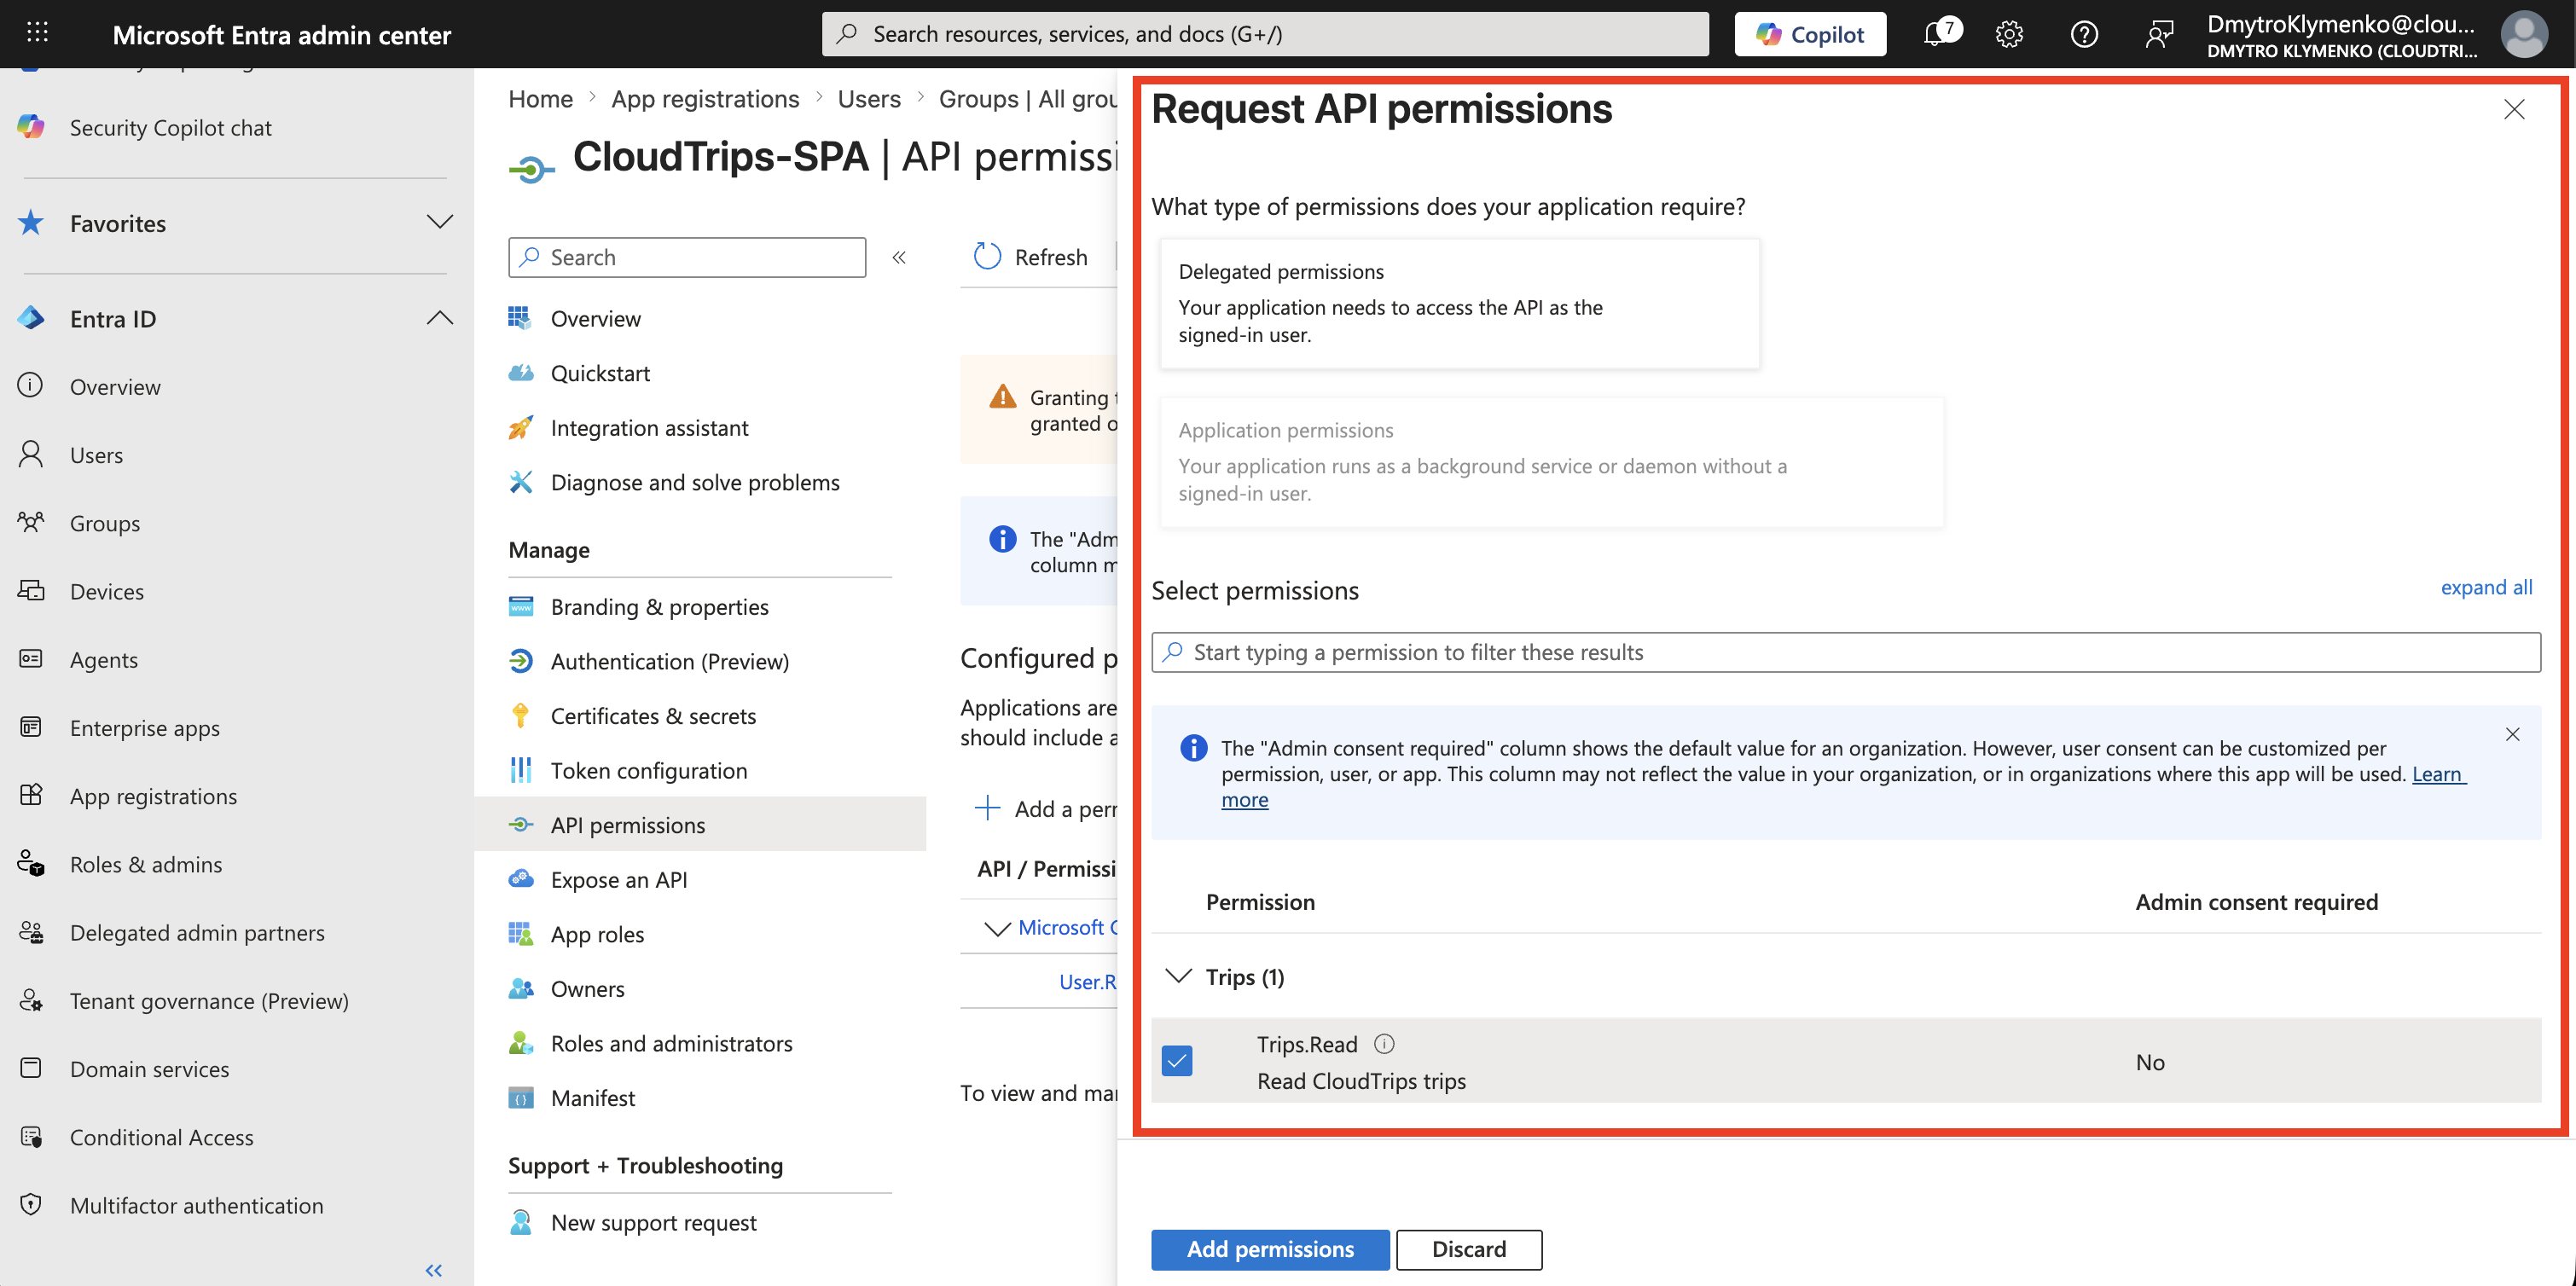
Task: Click the Authentication (Preview) icon
Action: point(521,660)
